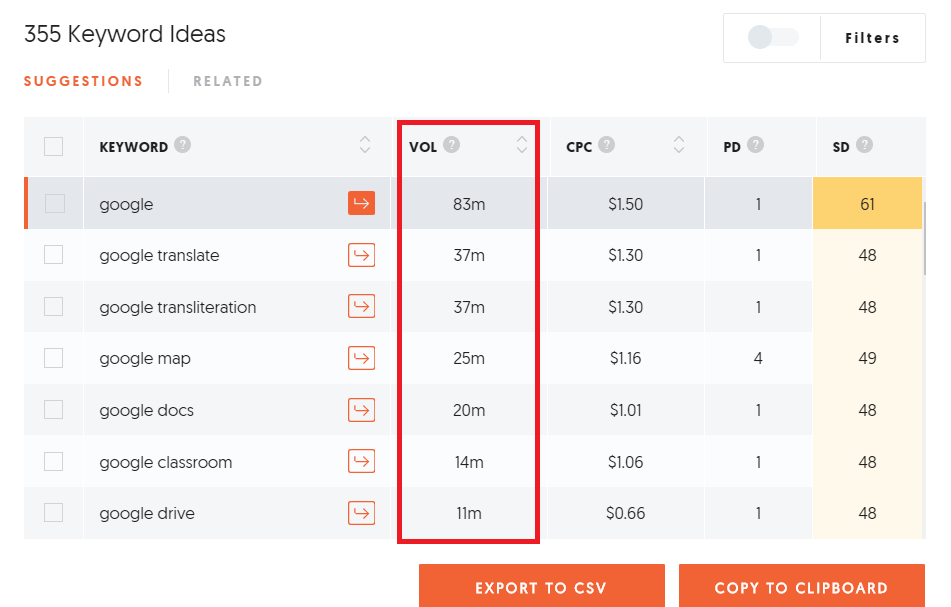951x607 pixels.
Task: Sort by CPC using the sort arrows
Action: tap(679, 146)
